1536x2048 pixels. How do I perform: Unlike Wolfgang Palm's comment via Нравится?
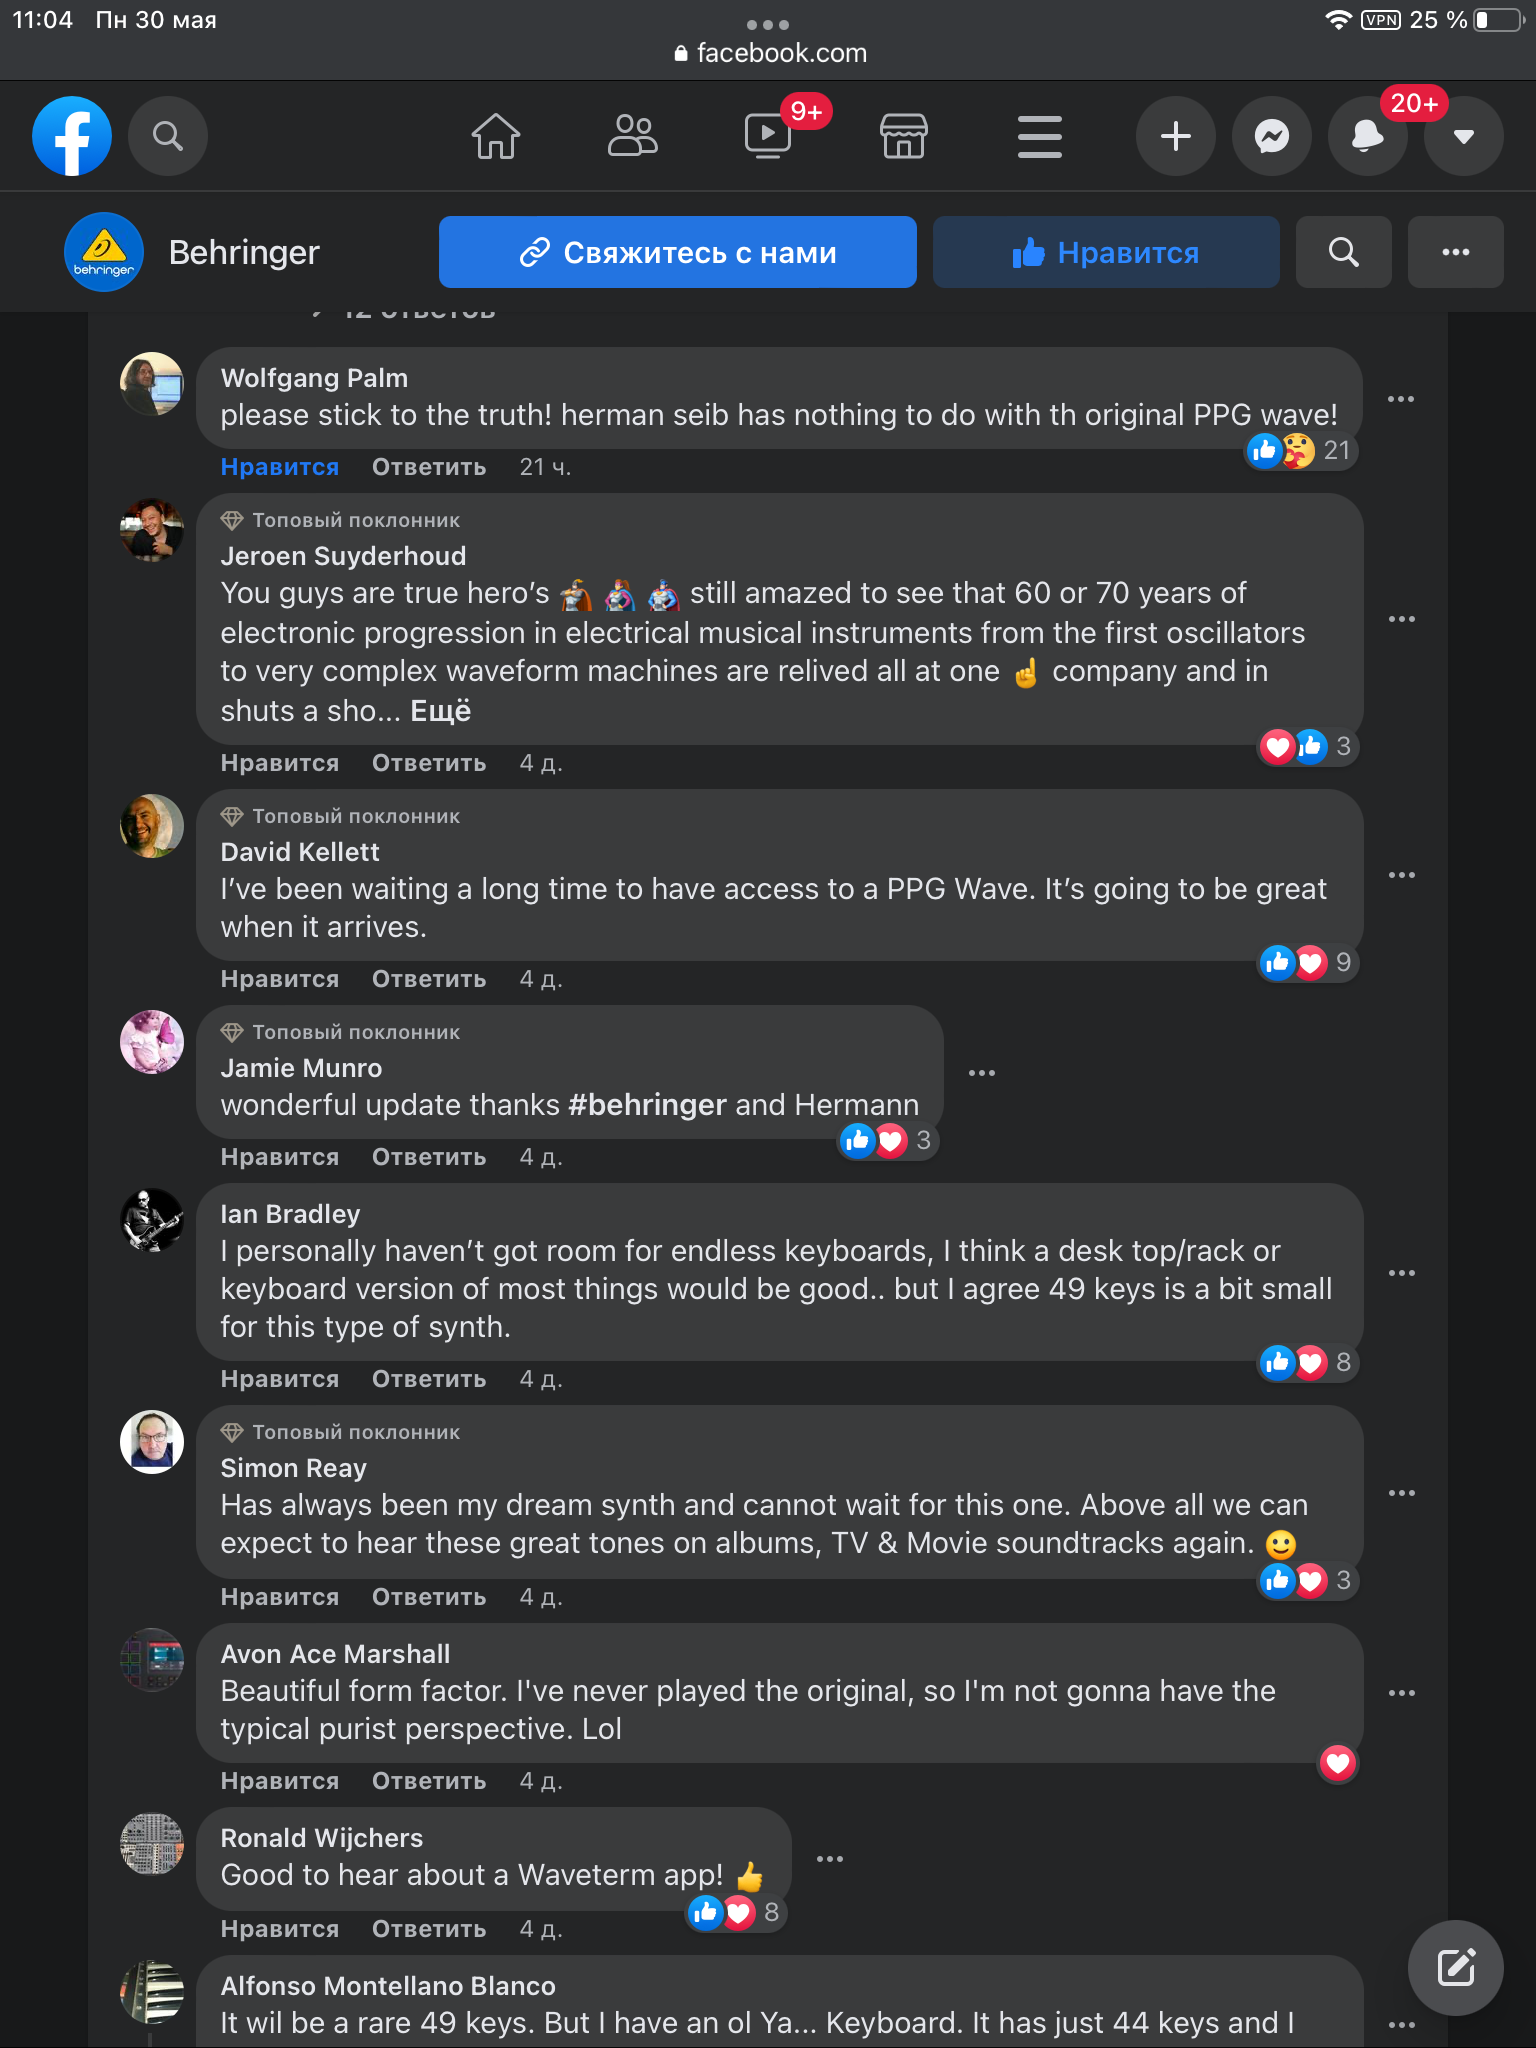point(280,467)
